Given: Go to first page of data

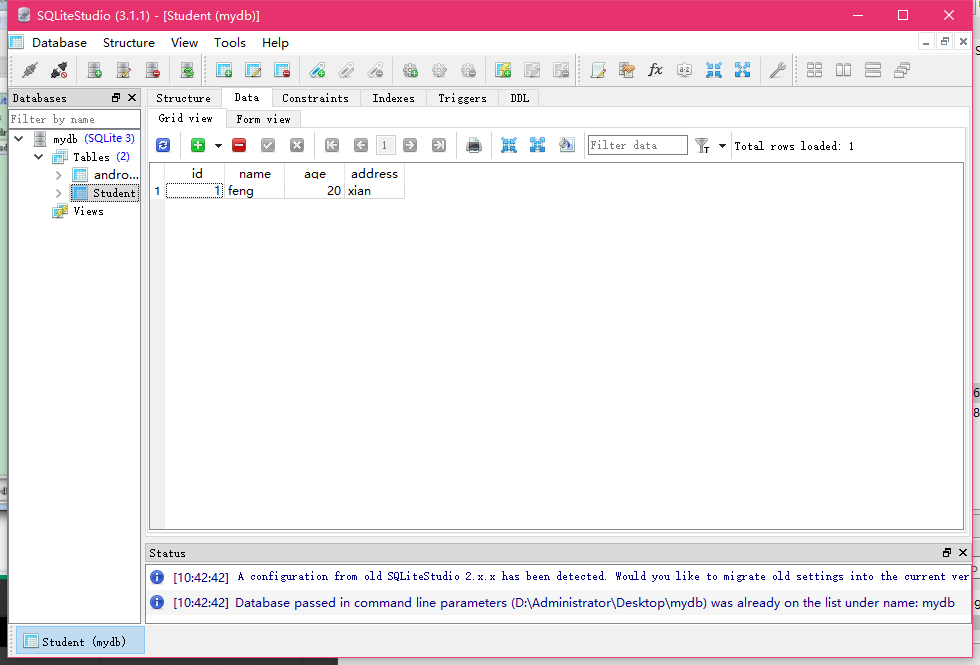Looking at the screenshot, I should [332, 145].
